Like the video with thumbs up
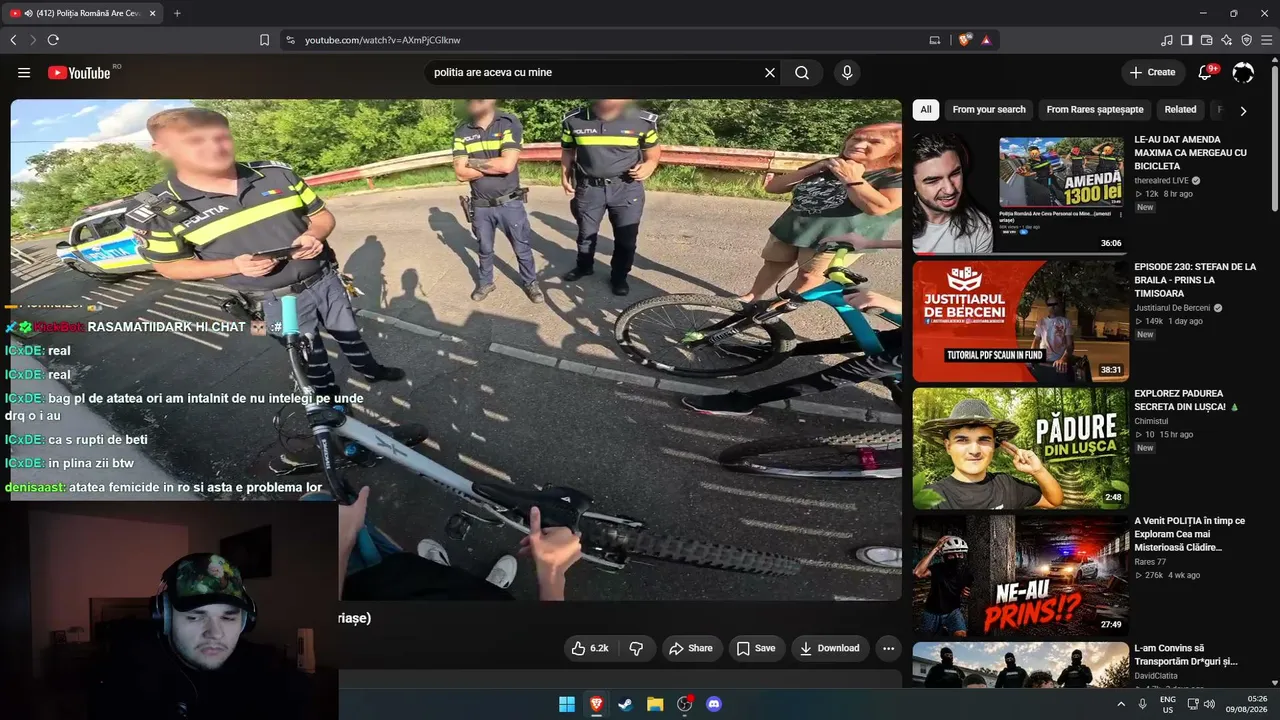This screenshot has width=1280, height=720. click(x=589, y=648)
